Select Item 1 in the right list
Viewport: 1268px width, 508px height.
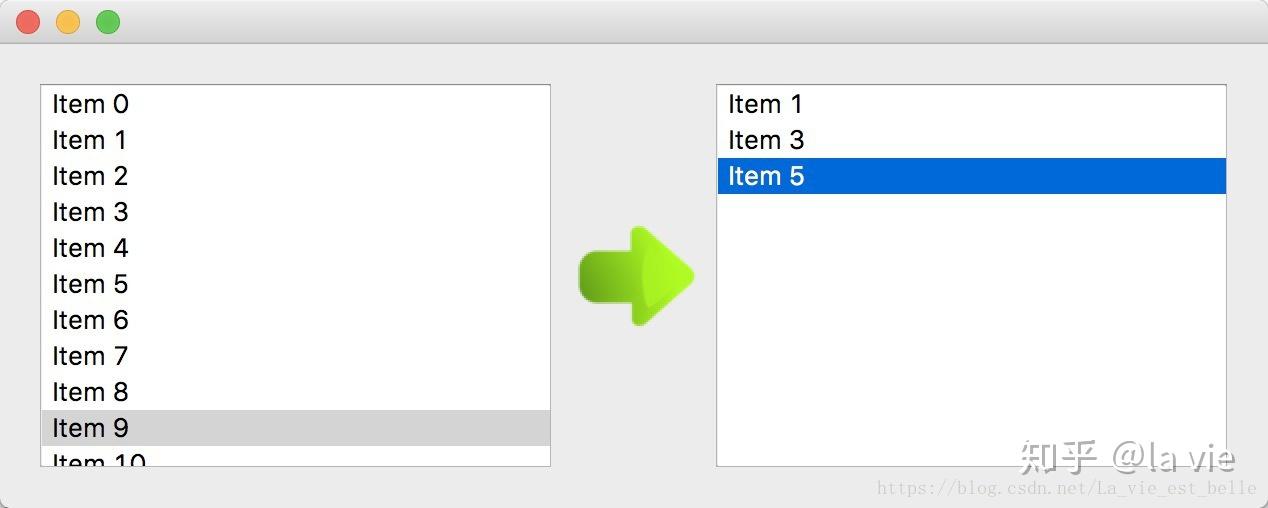(x=766, y=104)
